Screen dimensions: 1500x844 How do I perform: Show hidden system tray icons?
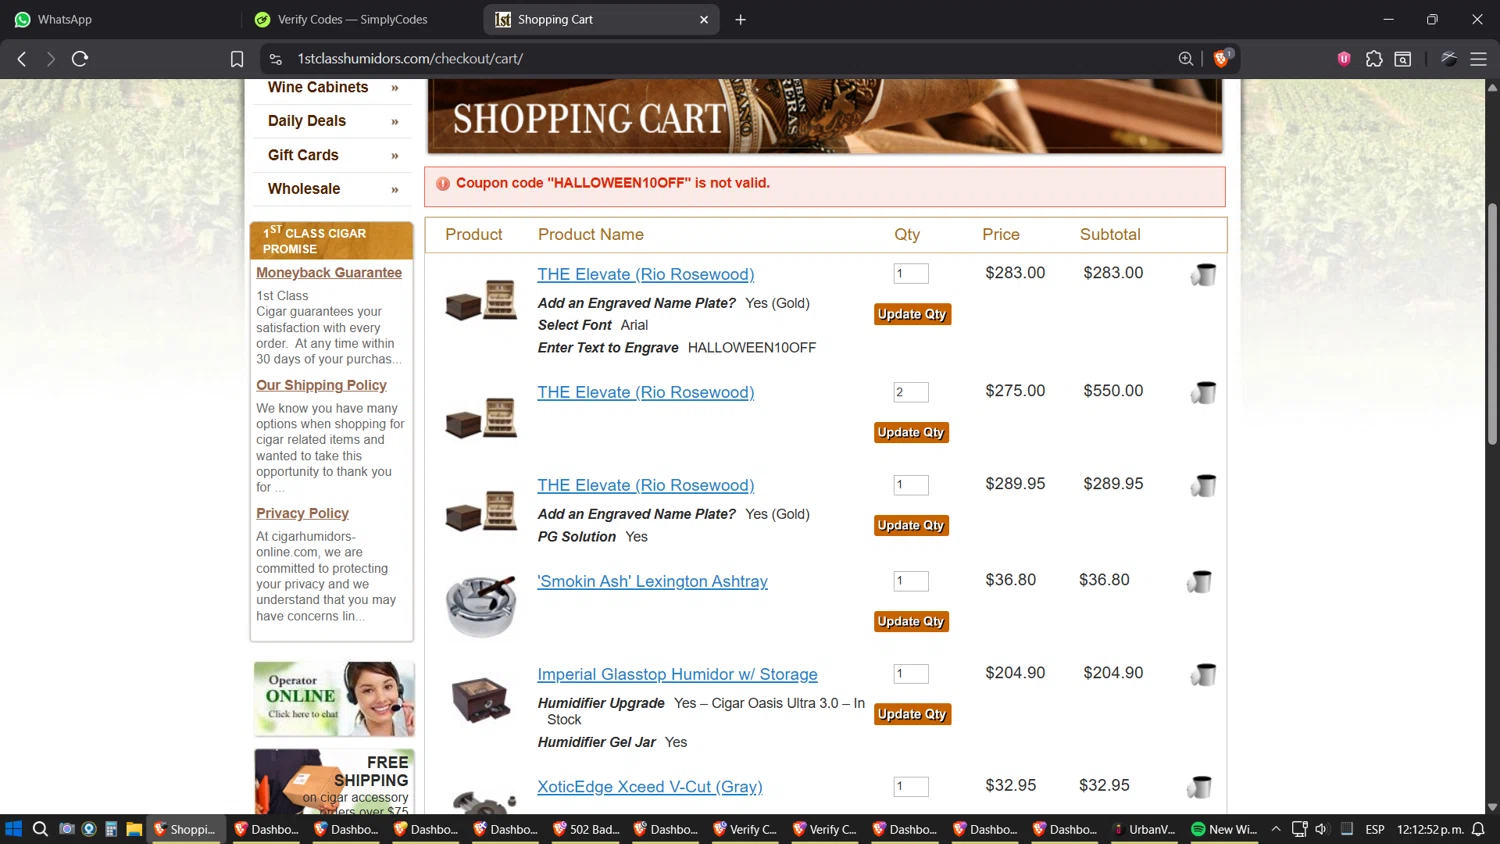pos(1276,829)
